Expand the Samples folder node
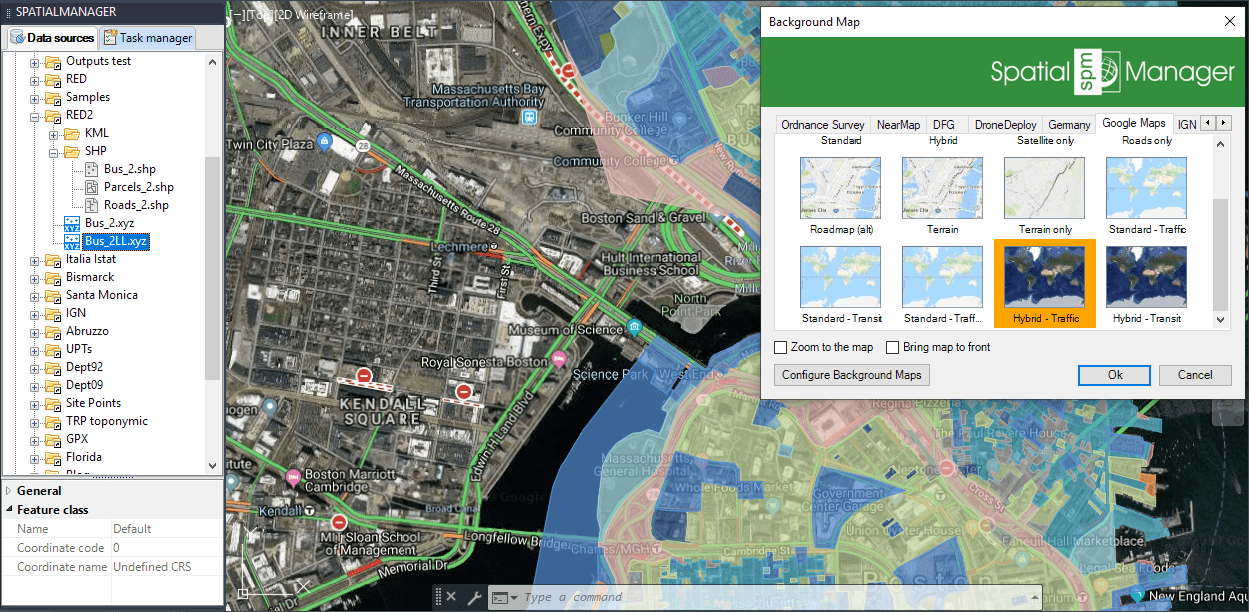This screenshot has width=1249, height=612. pos(34,97)
